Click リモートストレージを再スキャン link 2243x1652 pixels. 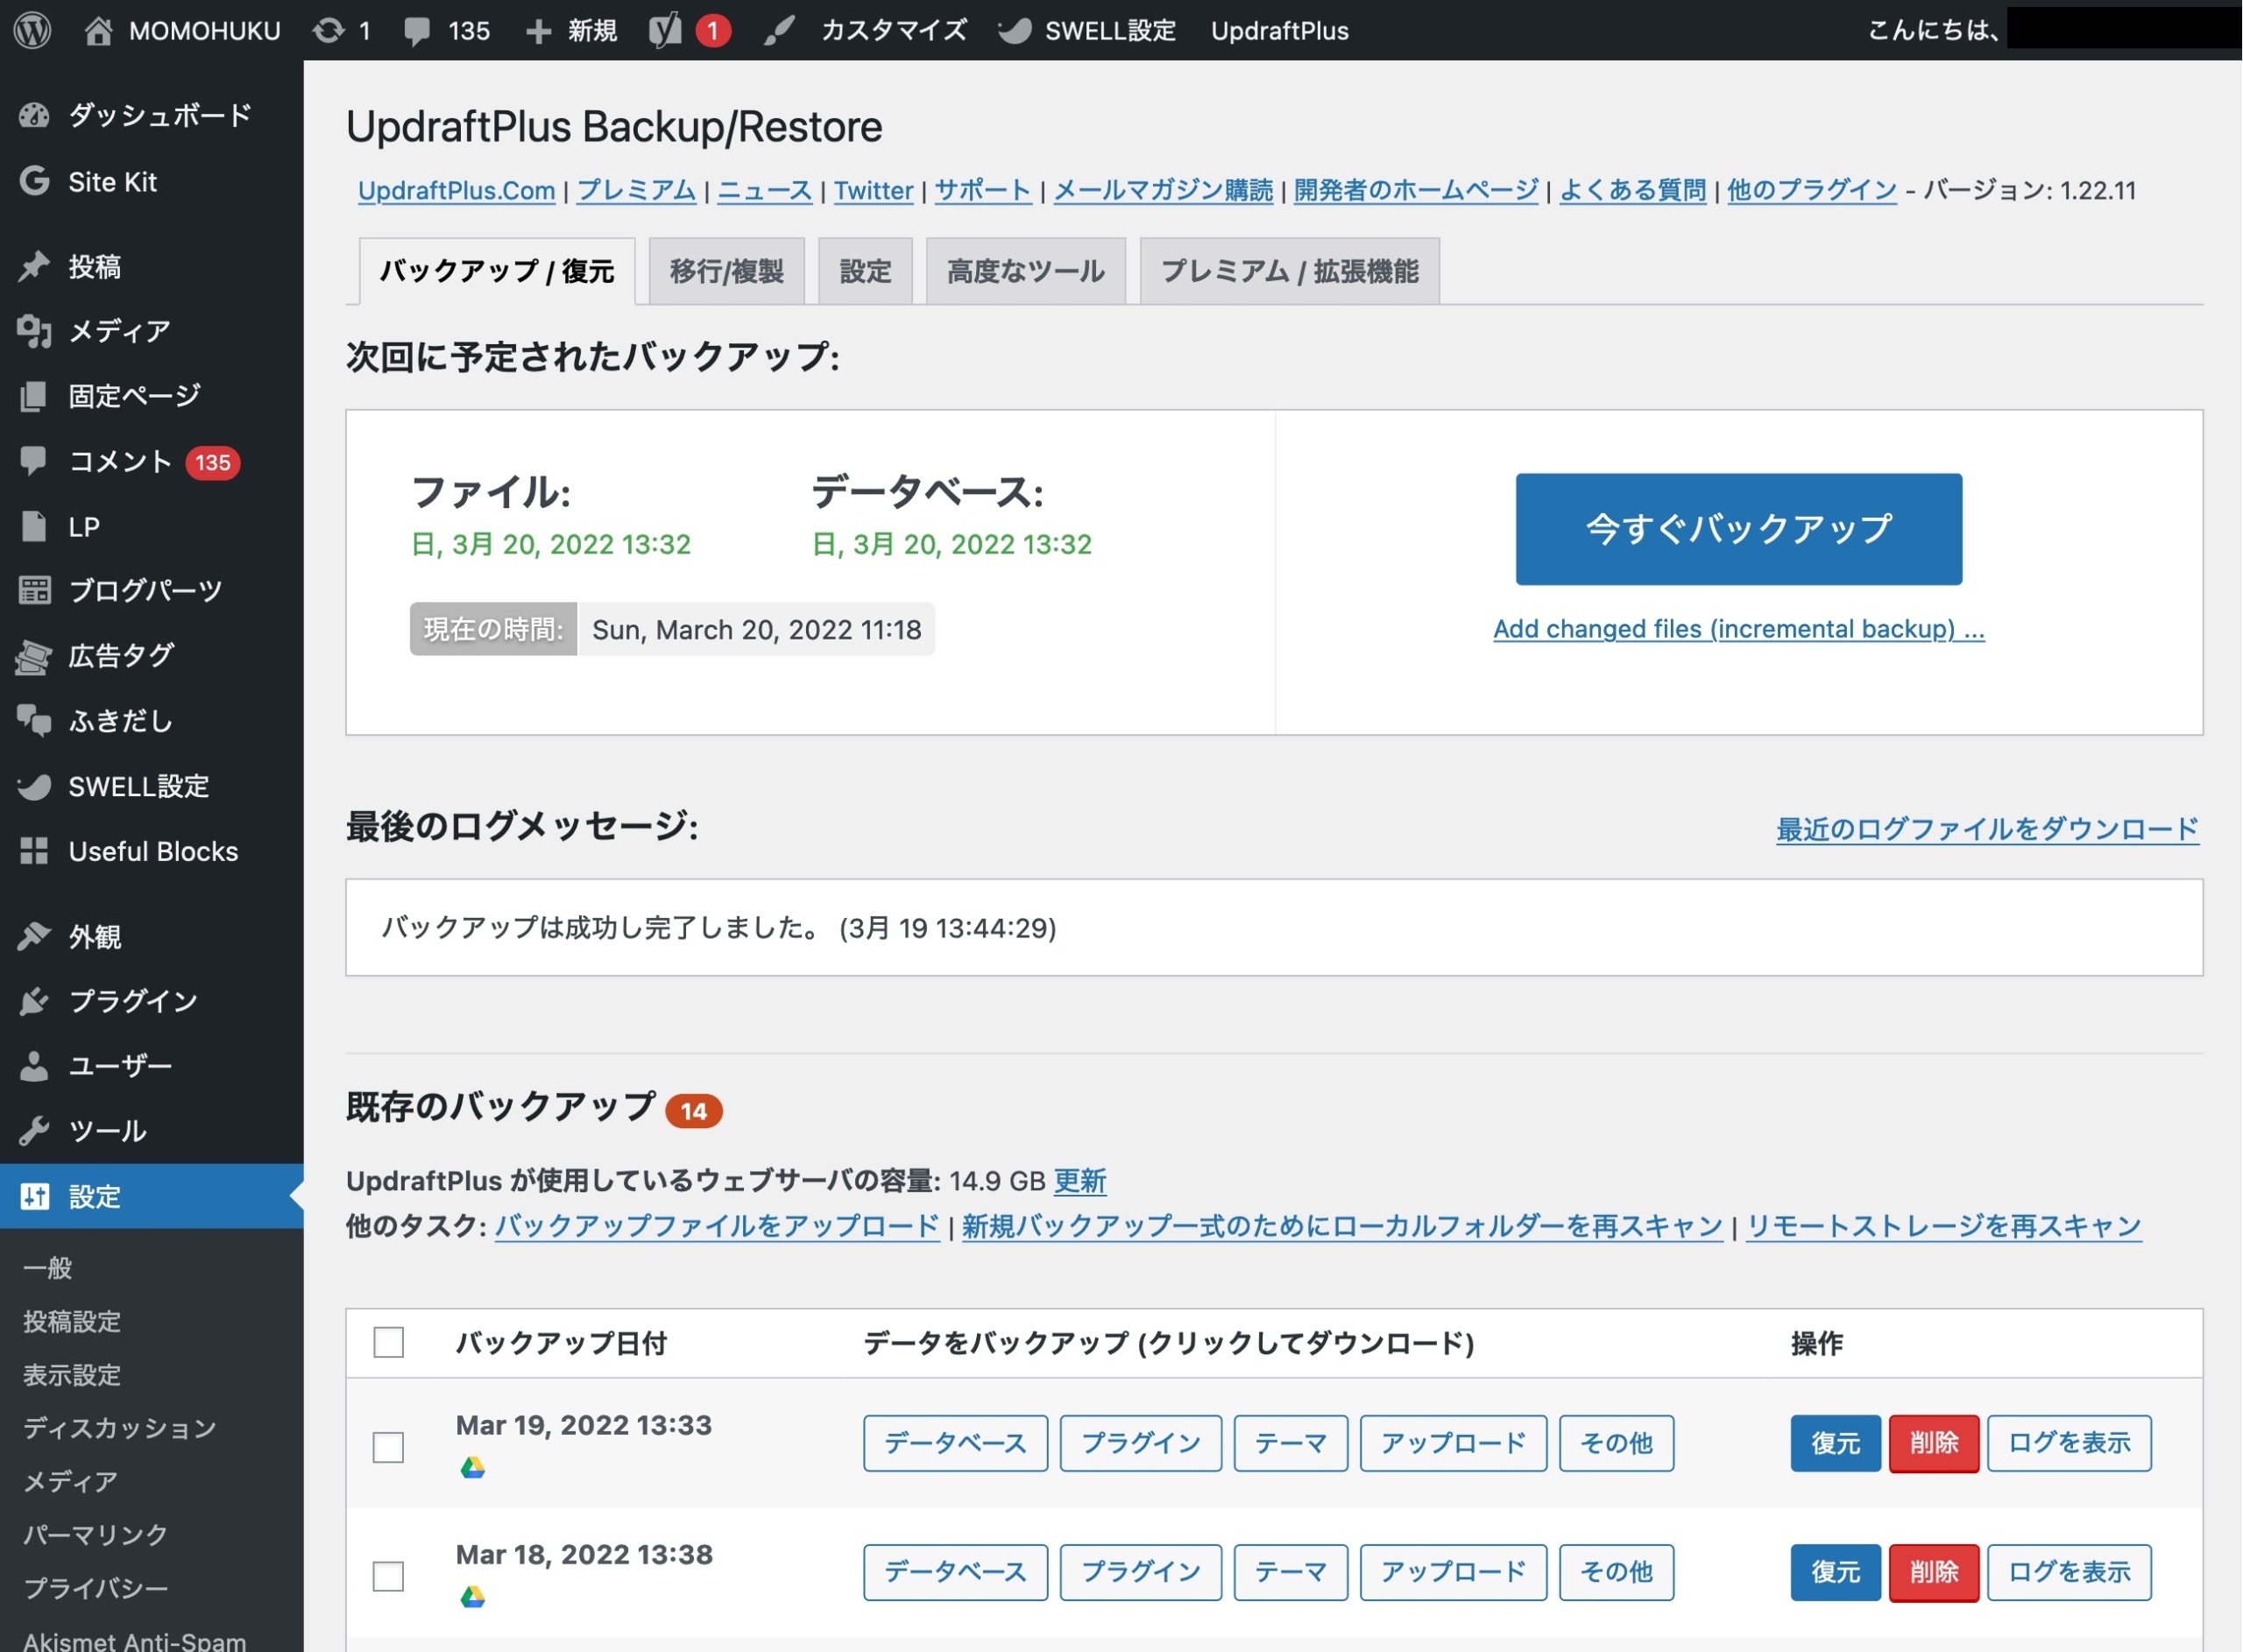coord(1944,1226)
